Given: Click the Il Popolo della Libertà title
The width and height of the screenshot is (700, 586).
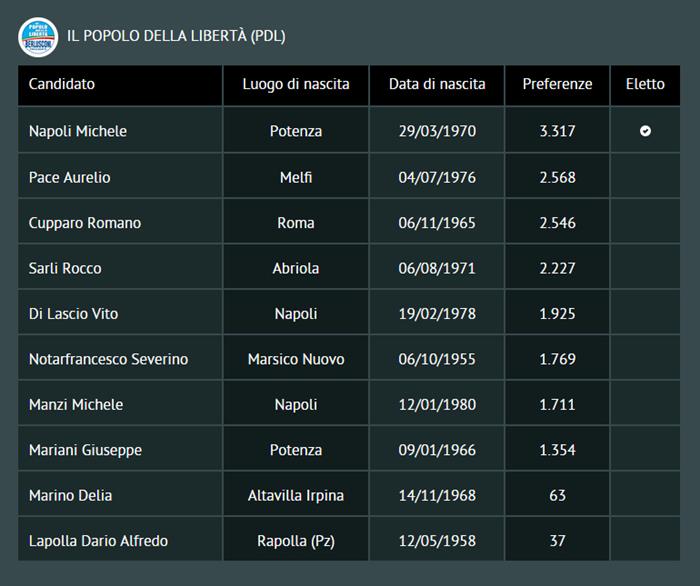Looking at the screenshot, I should [x=176, y=37].
